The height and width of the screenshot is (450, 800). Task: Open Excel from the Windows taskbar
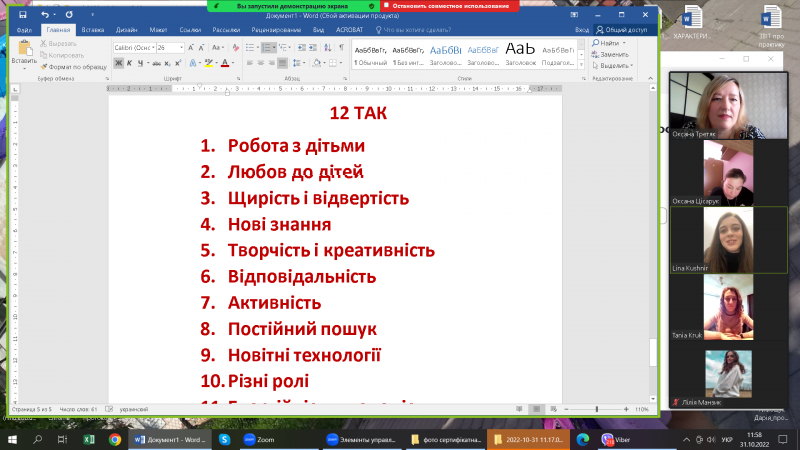coord(89,439)
